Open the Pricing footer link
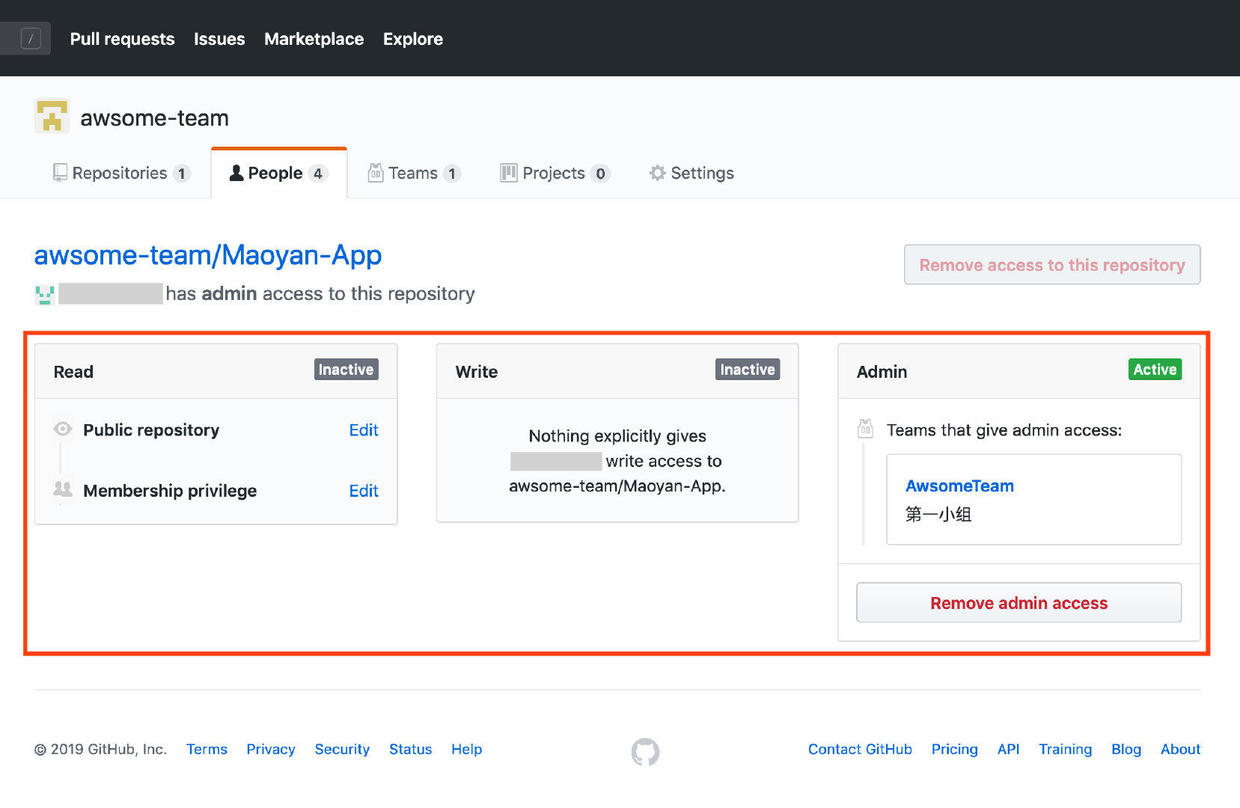 point(955,749)
